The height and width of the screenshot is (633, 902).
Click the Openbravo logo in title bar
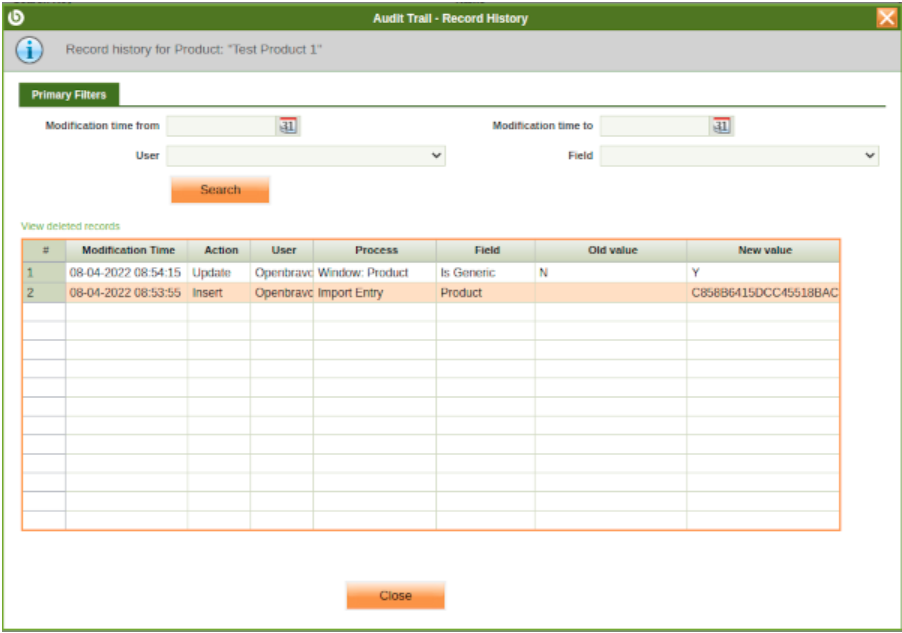[15, 17]
